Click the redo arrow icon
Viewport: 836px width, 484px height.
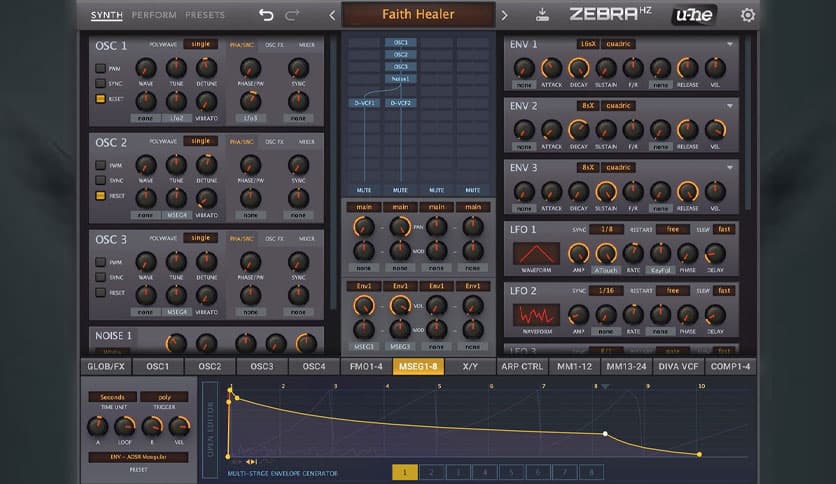(x=292, y=15)
